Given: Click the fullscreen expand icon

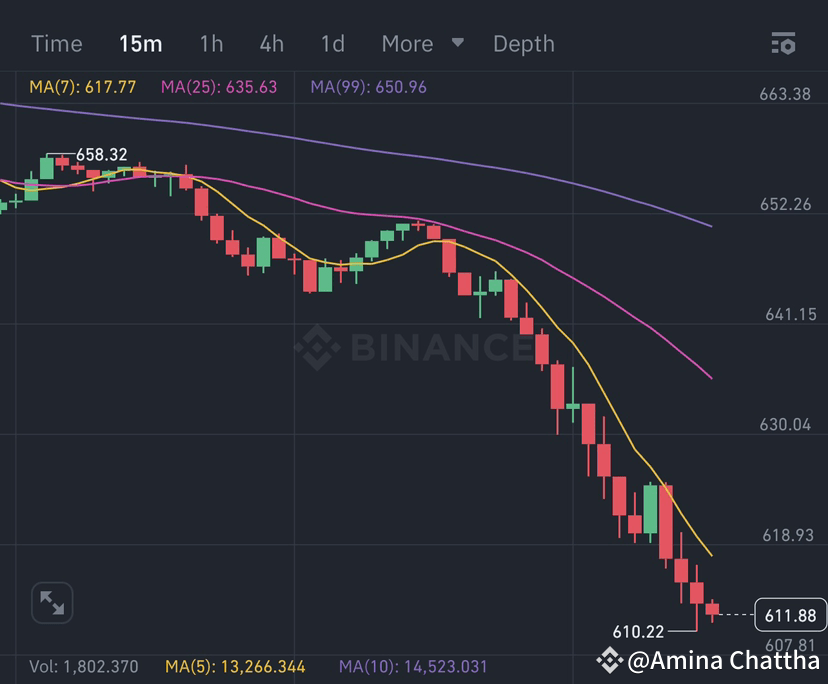Looking at the screenshot, I should [x=51, y=603].
